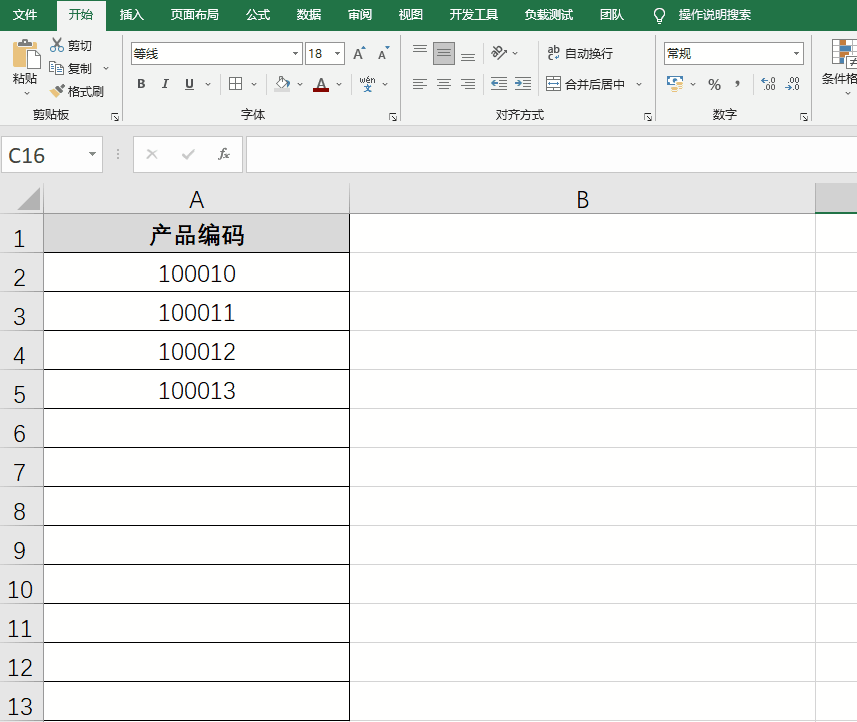Decrease decimal places
Image resolution: width=857 pixels, height=722 pixels.
[793, 84]
